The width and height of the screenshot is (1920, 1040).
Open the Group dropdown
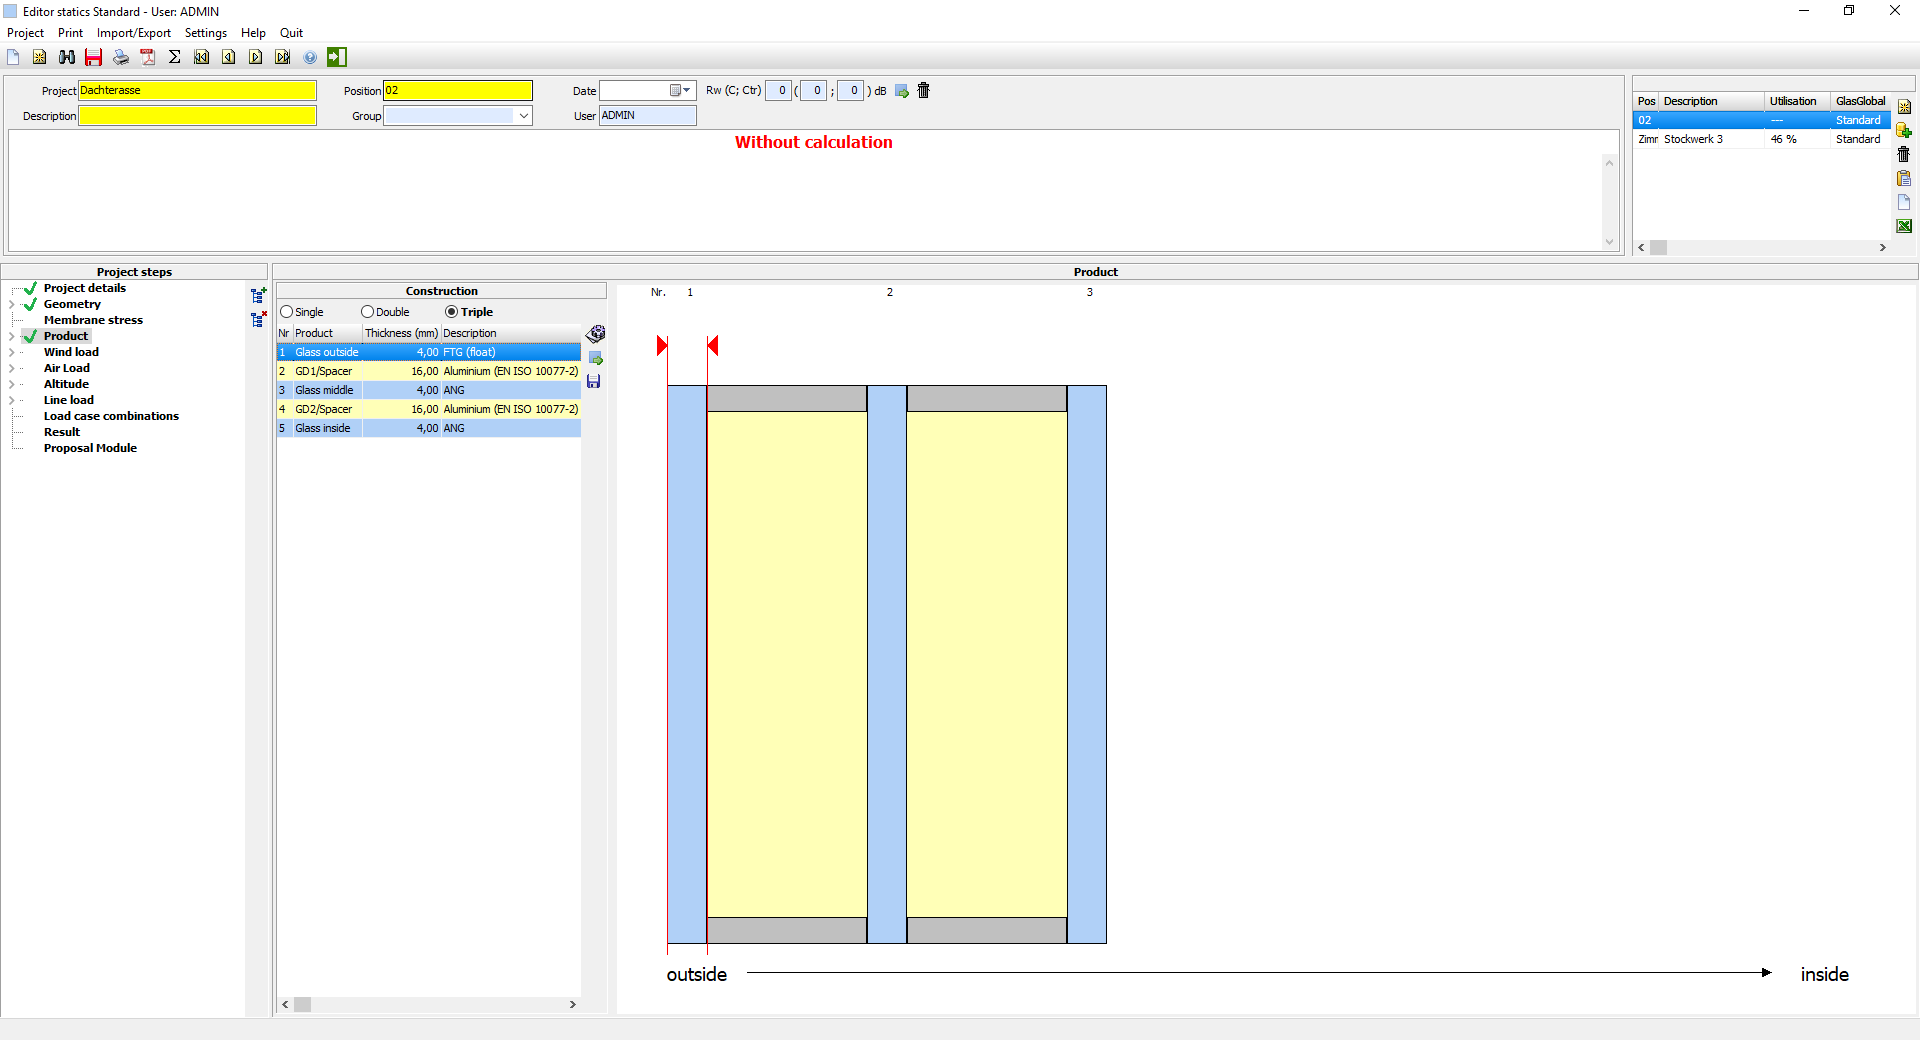pyautogui.click(x=523, y=116)
